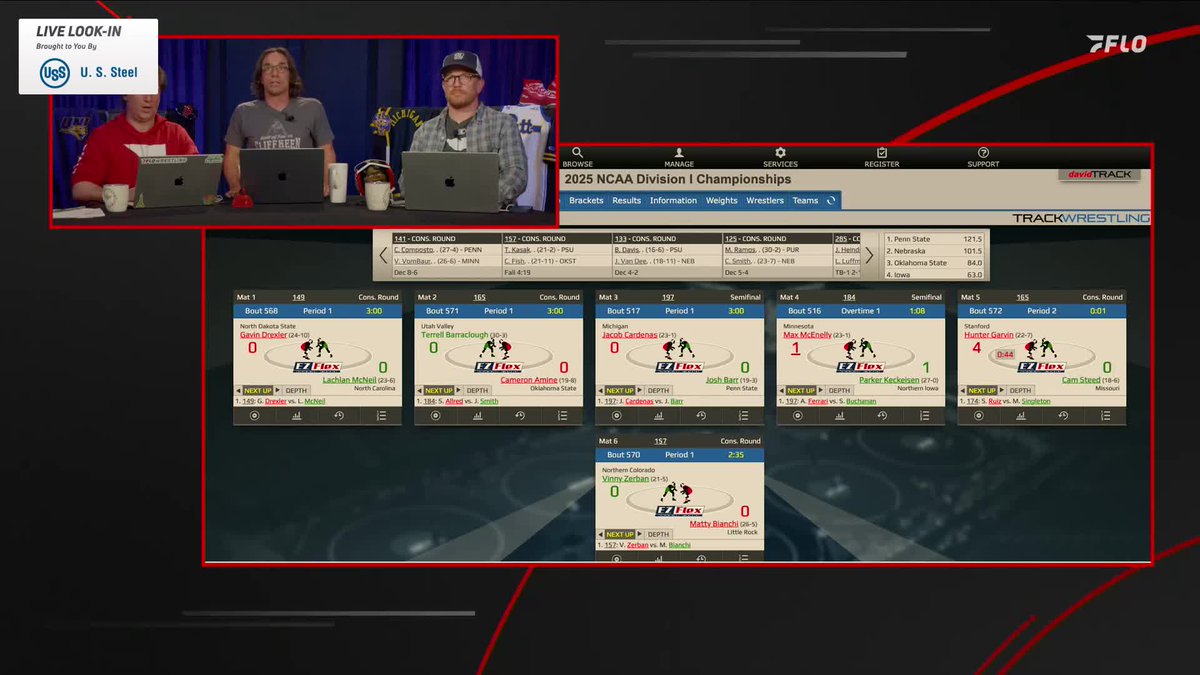This screenshot has width=1200, height=675.
Task: Select the Depth button on Mat 5
Action: click(x=1020, y=391)
